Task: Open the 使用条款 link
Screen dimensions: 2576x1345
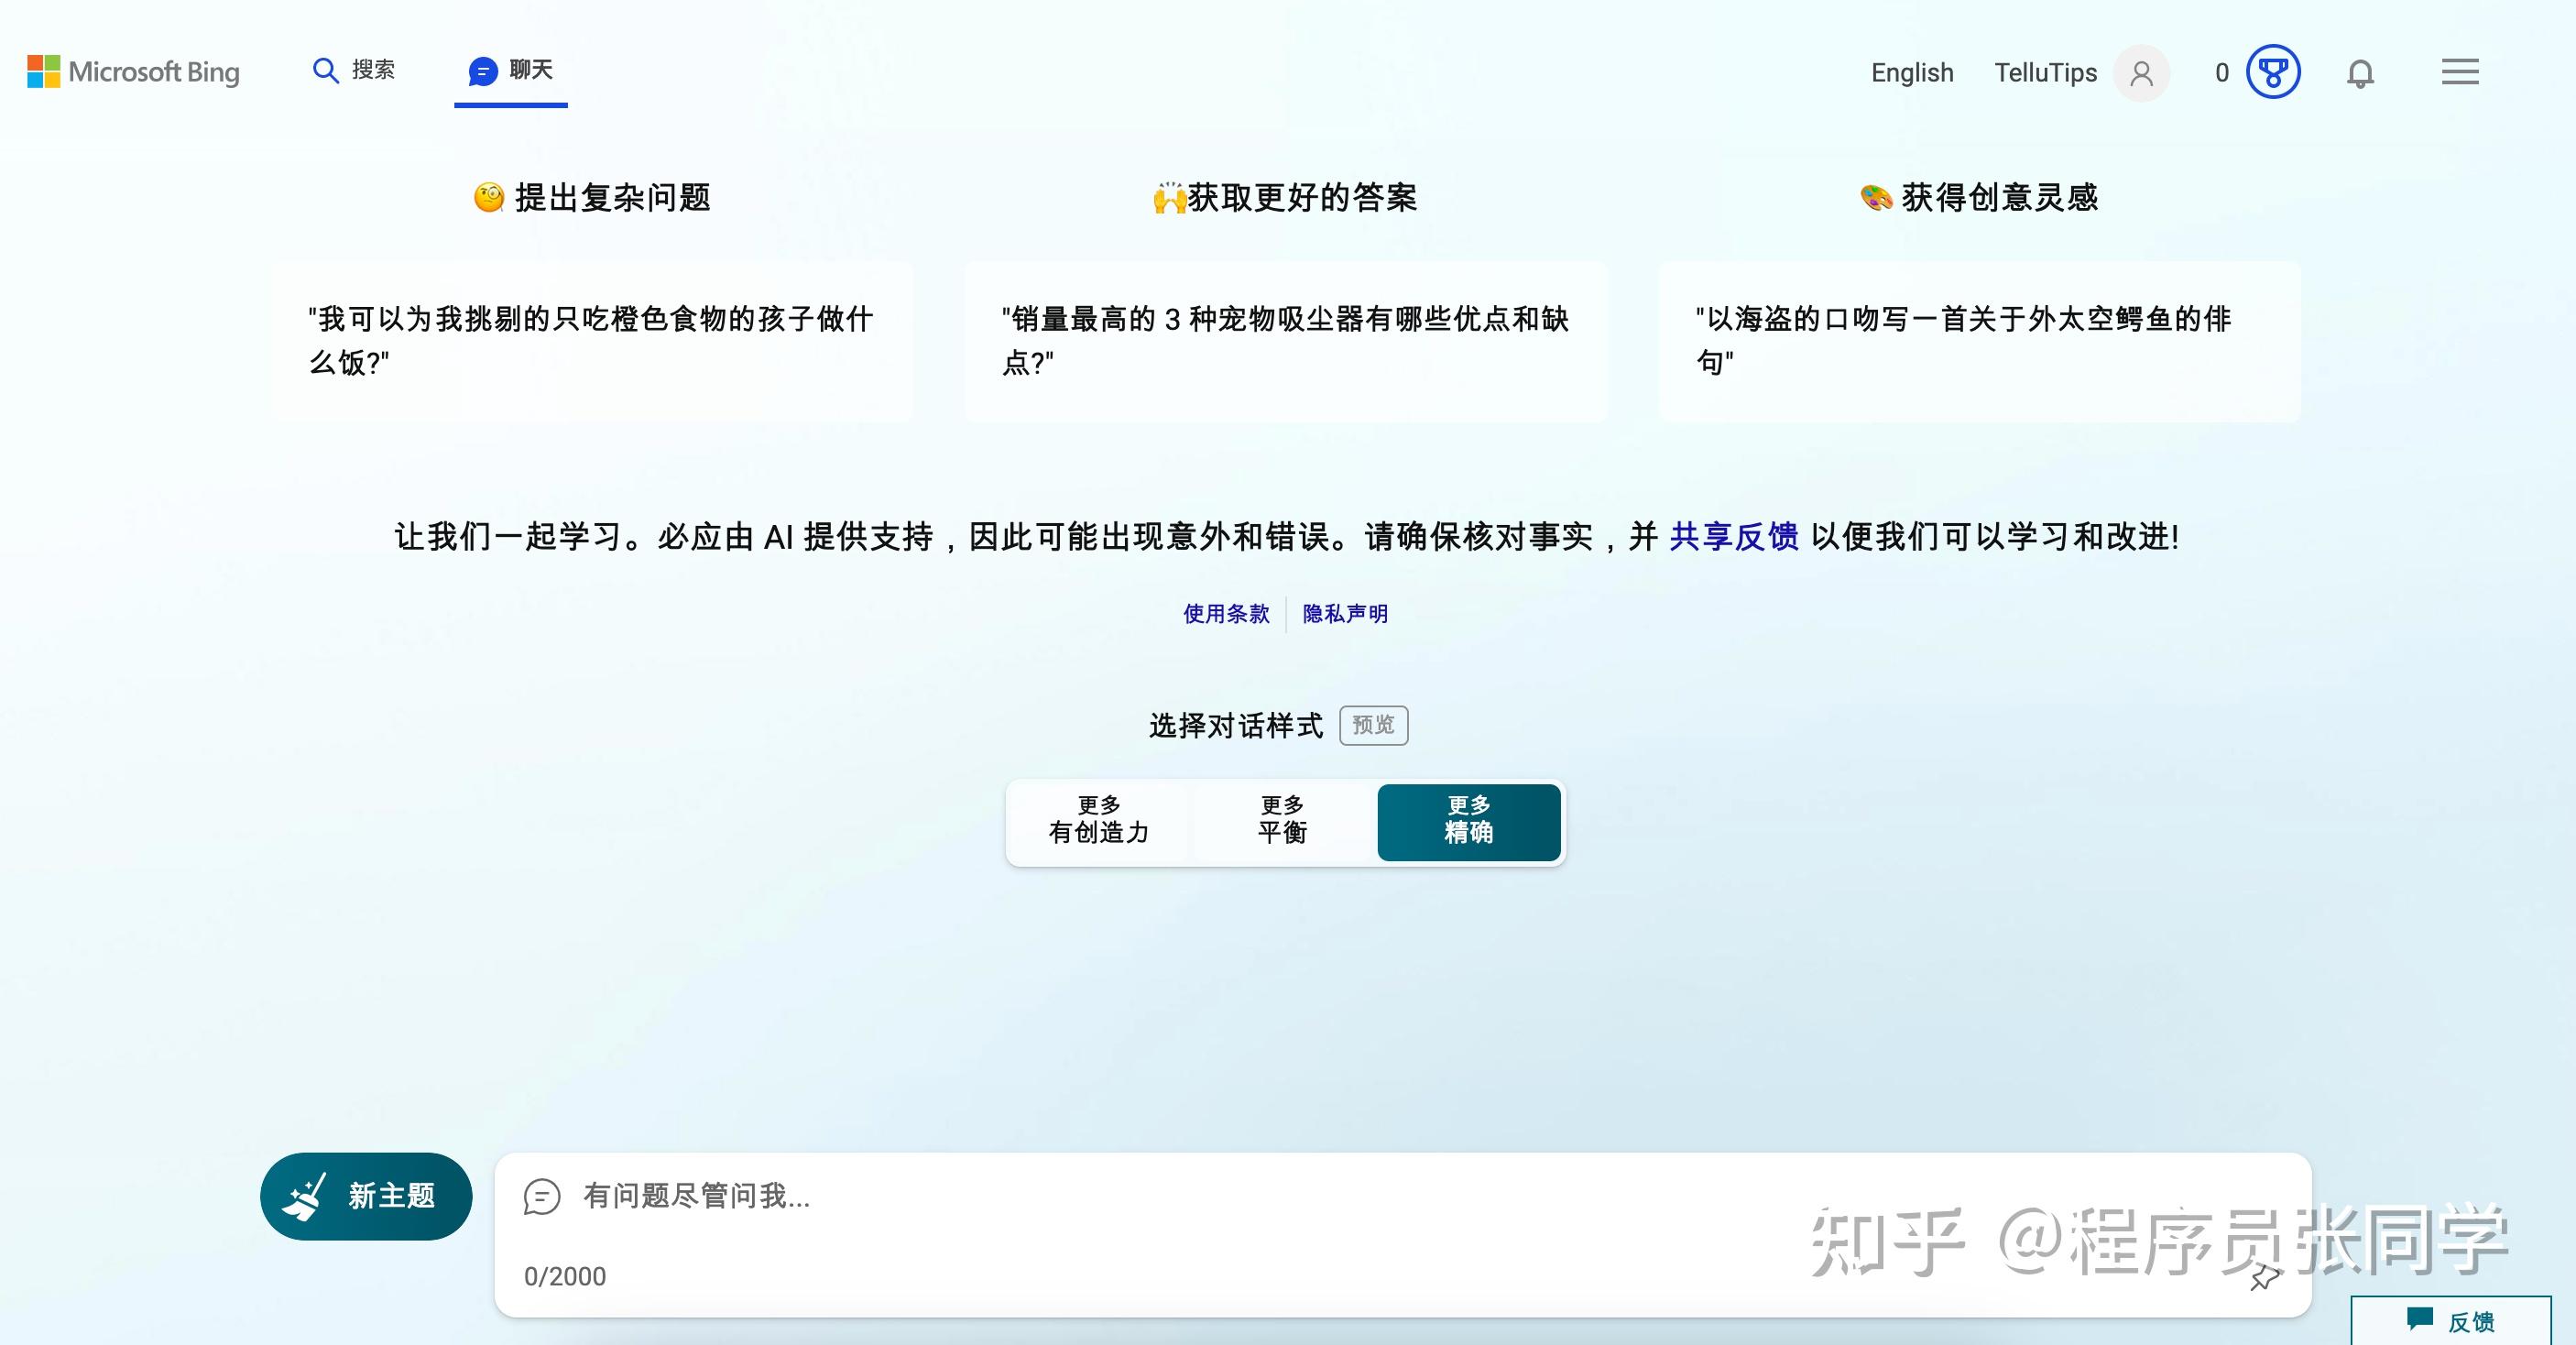Action: (x=1226, y=614)
